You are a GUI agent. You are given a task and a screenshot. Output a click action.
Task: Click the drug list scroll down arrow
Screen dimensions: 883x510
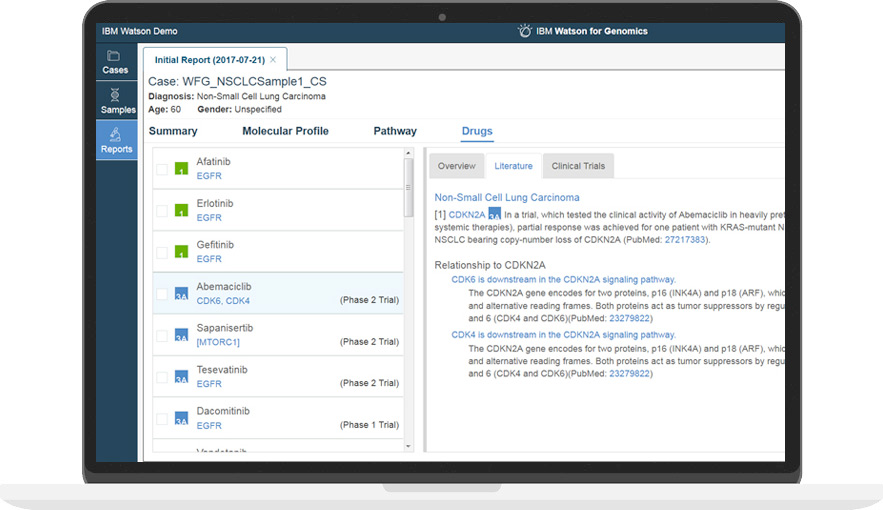(x=408, y=446)
